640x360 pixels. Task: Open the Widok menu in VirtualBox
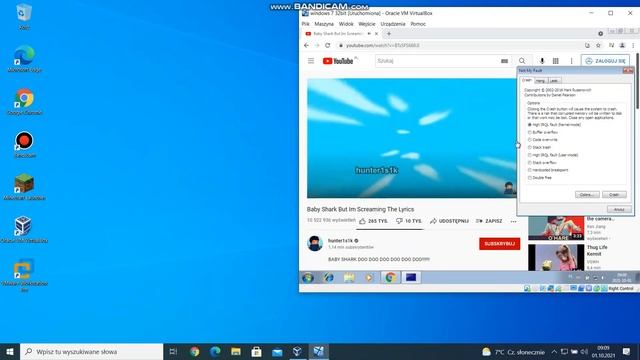pos(346,24)
